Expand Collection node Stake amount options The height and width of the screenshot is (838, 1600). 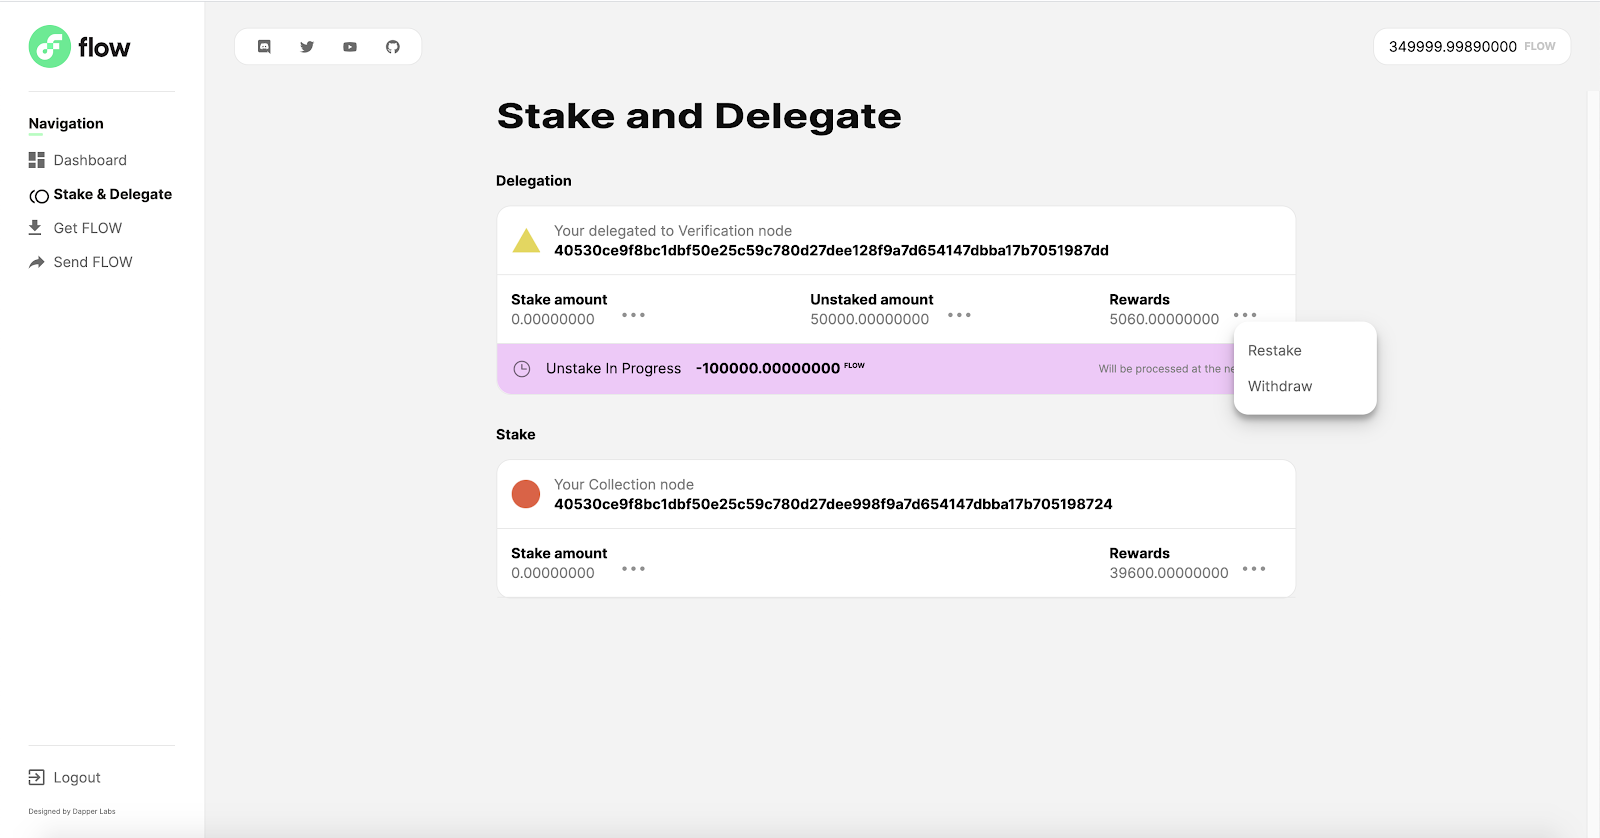633,569
